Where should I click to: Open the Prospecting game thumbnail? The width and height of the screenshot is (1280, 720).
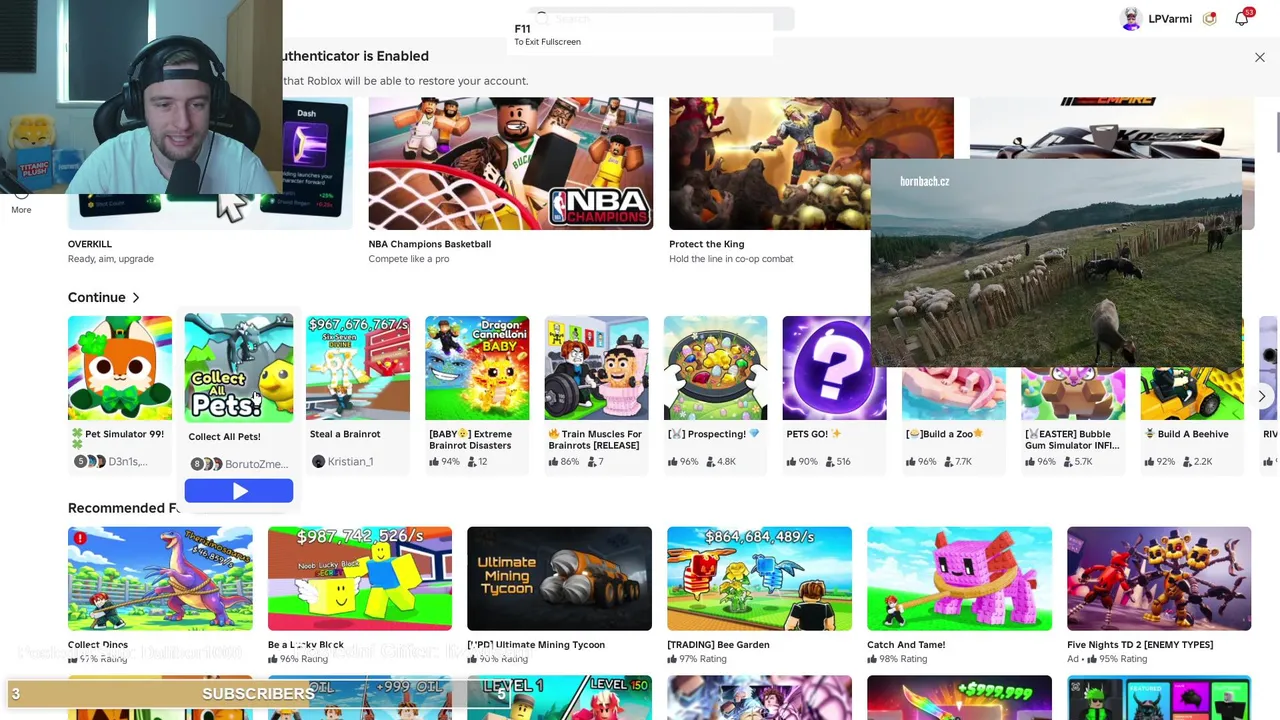point(715,368)
